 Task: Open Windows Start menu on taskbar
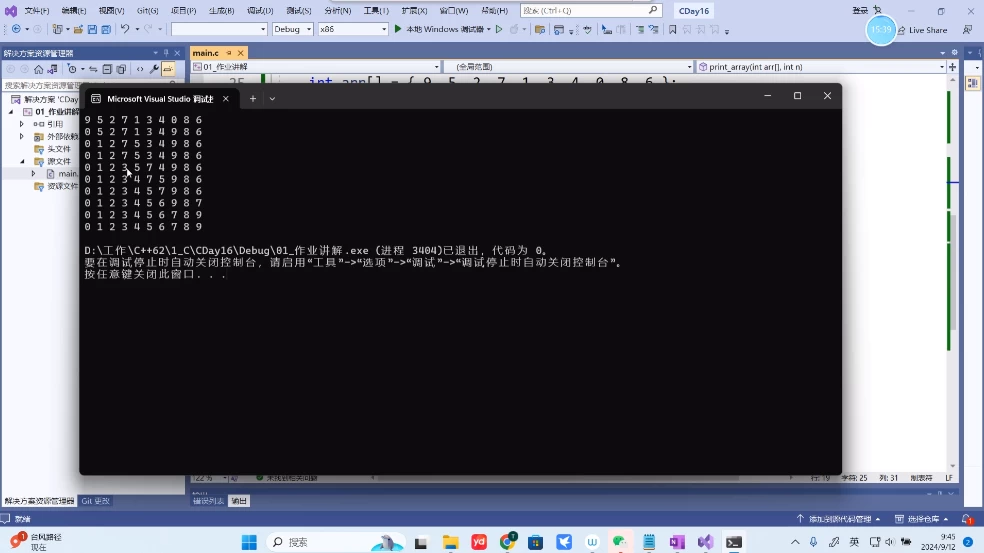click(249, 542)
